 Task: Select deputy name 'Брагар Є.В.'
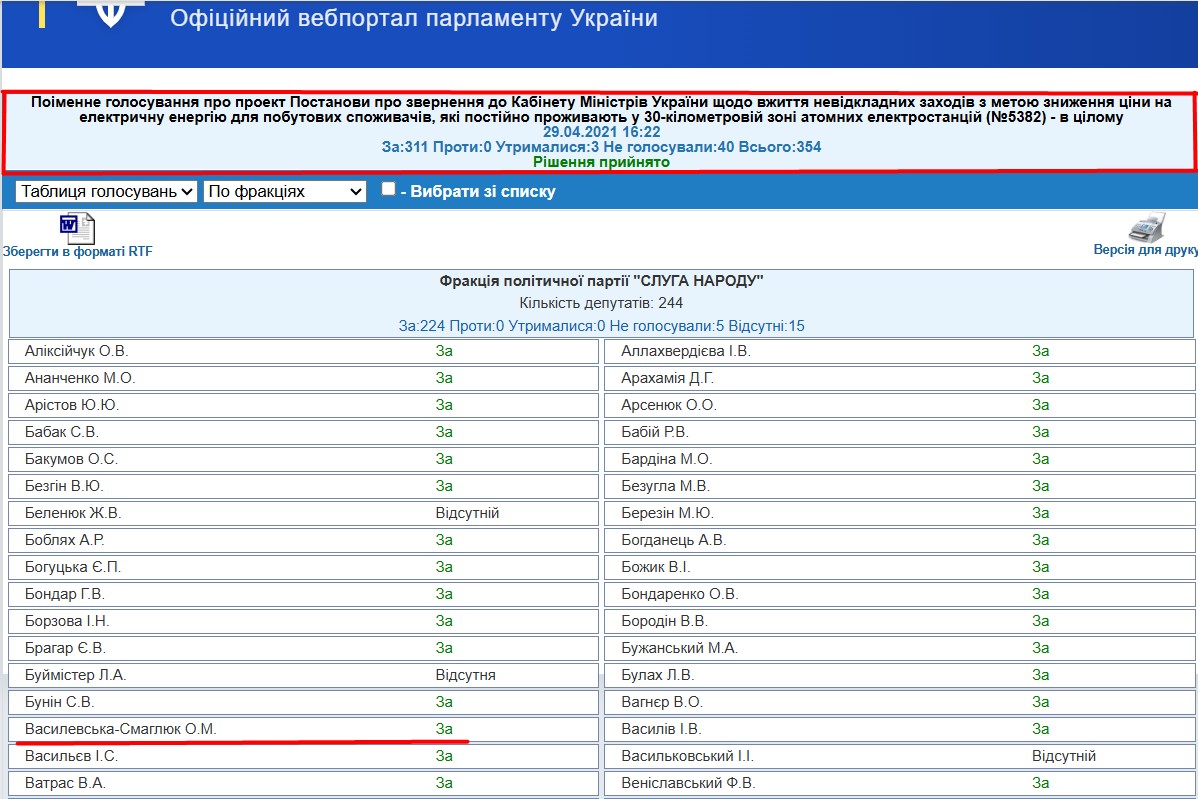coord(66,648)
